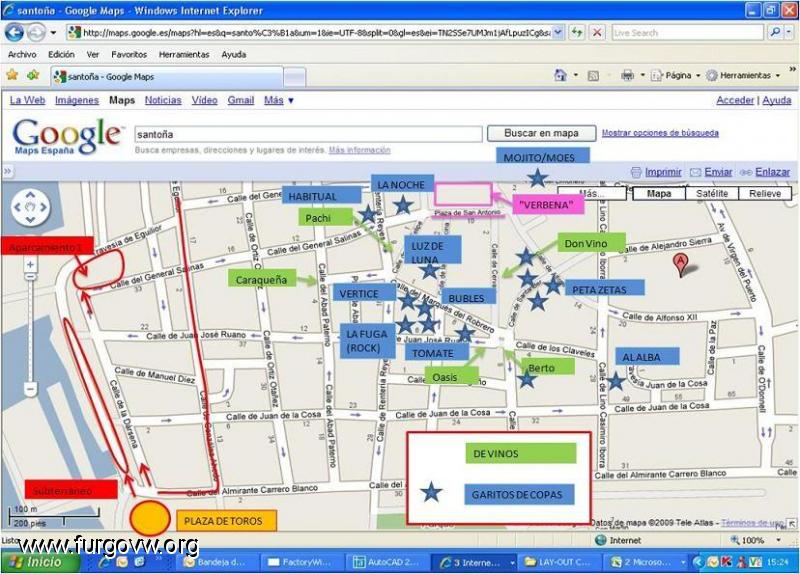This screenshot has height=574, width=800.
Task: Expand the address bar history dropdown
Action: (558, 33)
